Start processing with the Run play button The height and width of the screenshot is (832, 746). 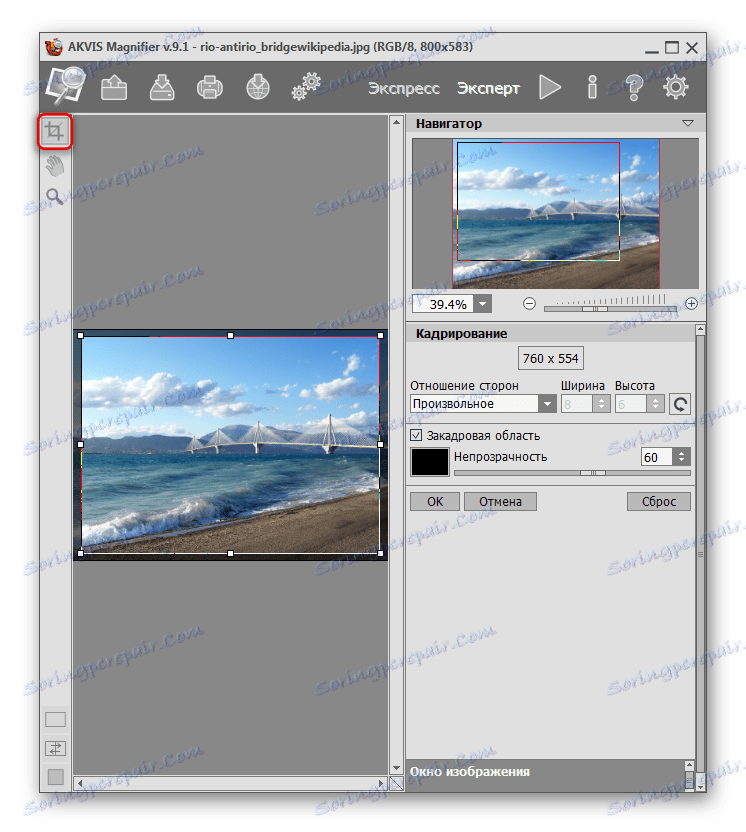[550, 87]
